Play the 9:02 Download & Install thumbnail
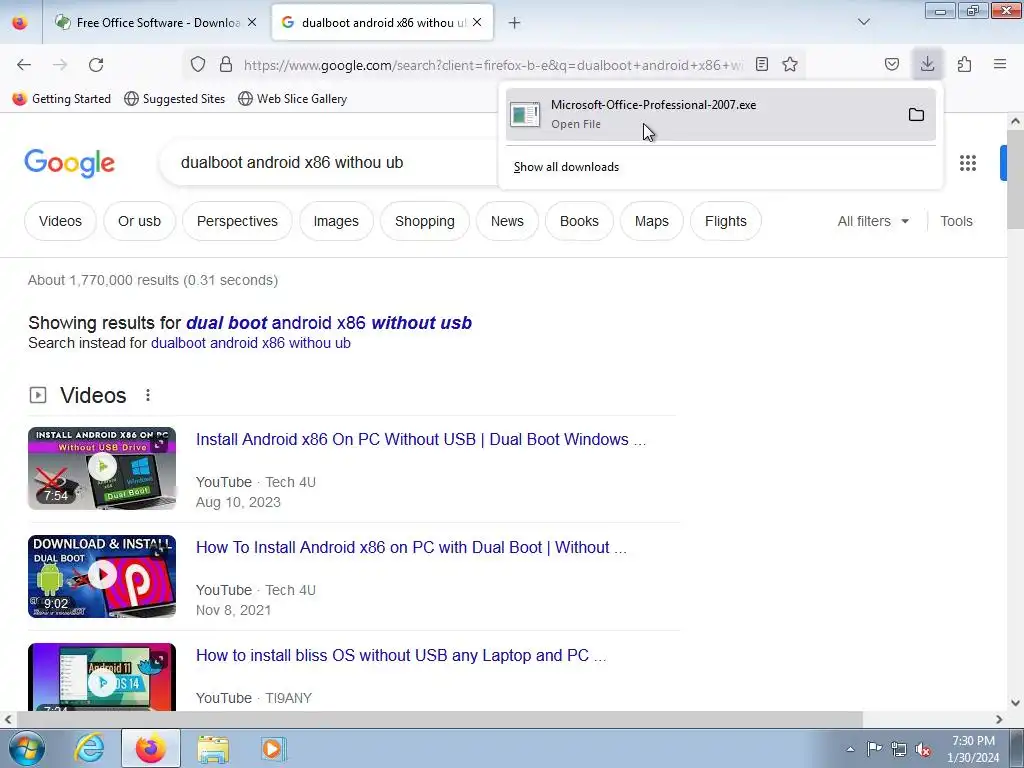 tap(102, 576)
